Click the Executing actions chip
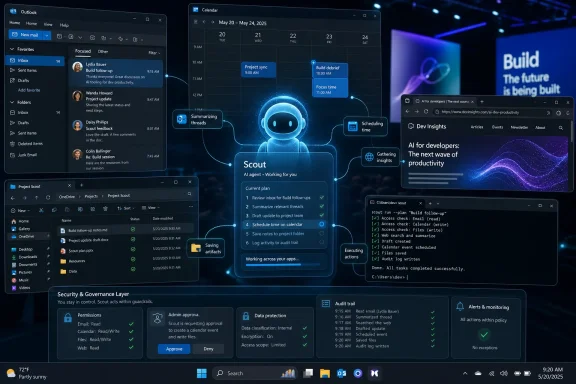The width and height of the screenshot is (576, 384). 353,253
